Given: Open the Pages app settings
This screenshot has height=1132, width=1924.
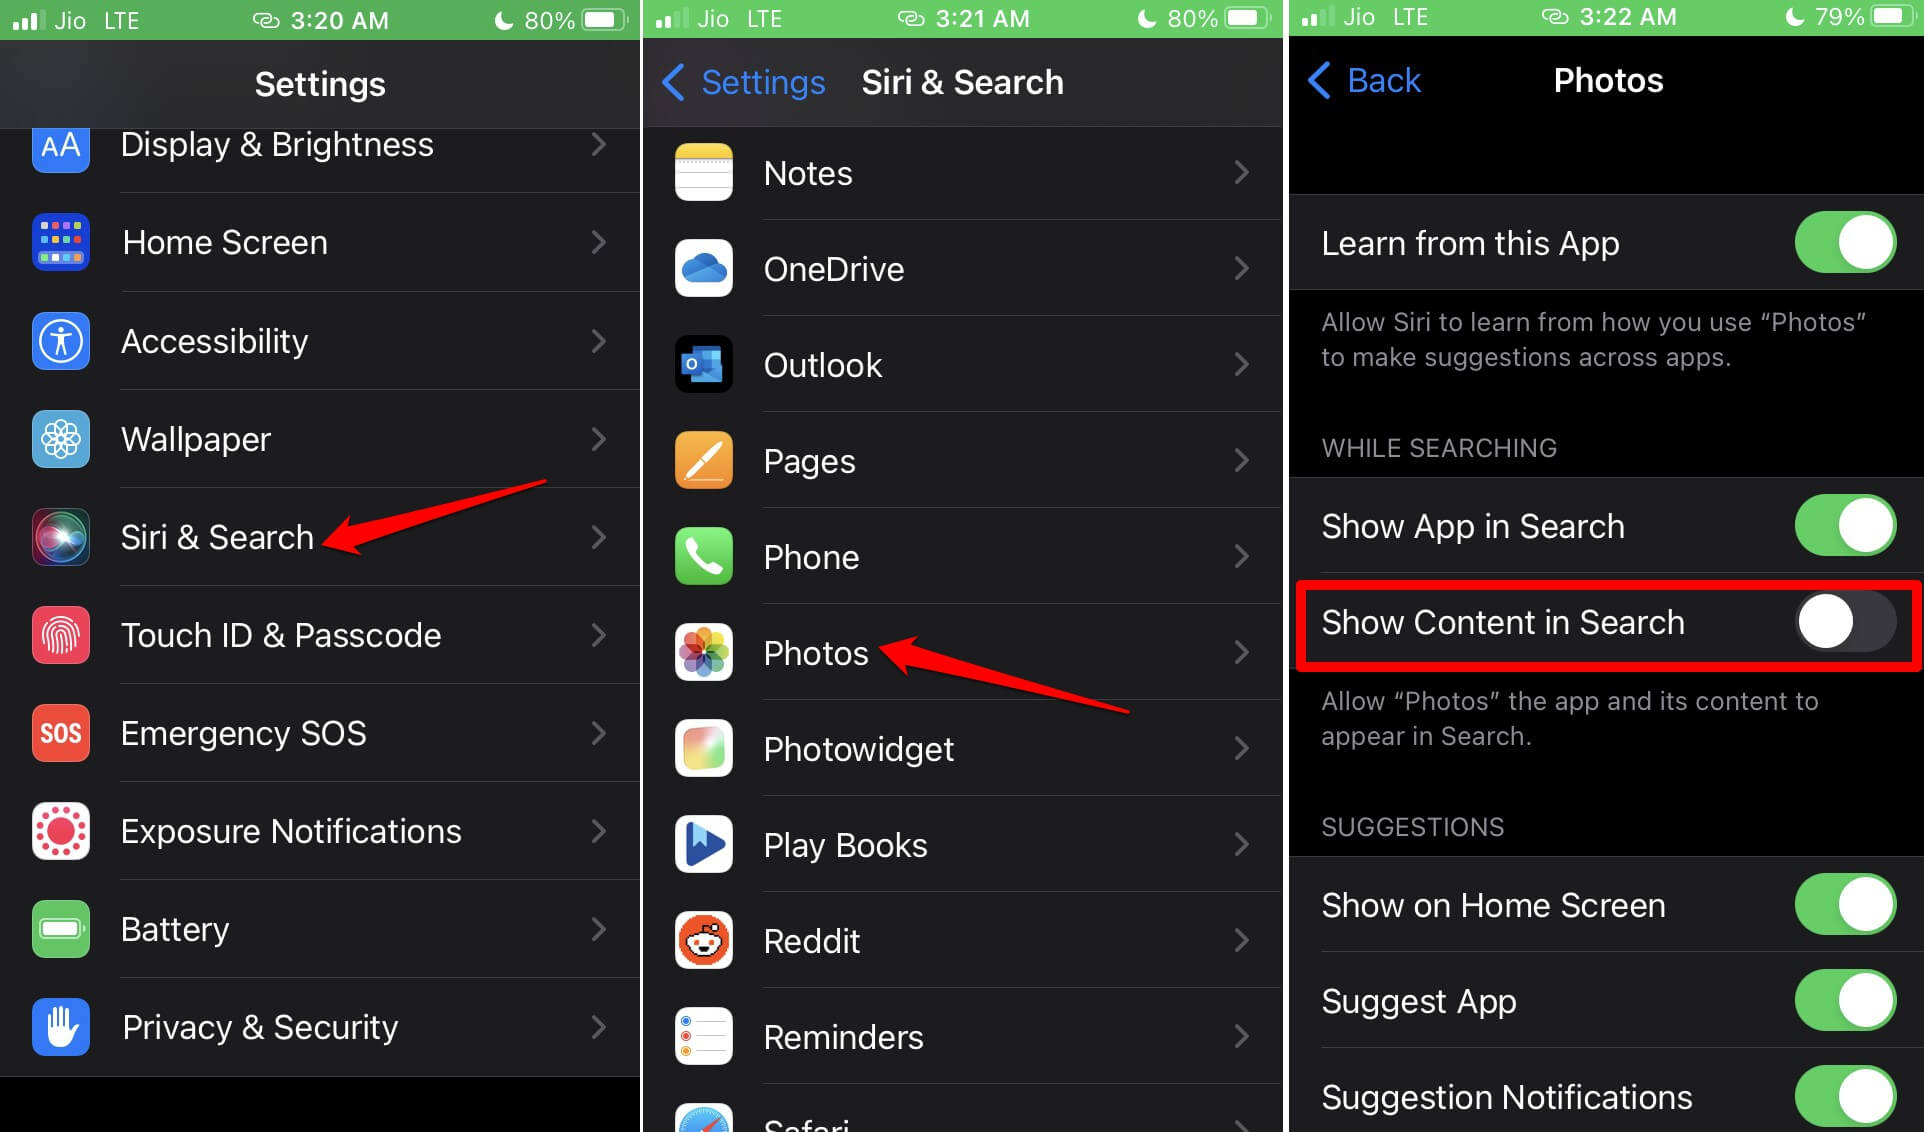Looking at the screenshot, I should click(962, 460).
